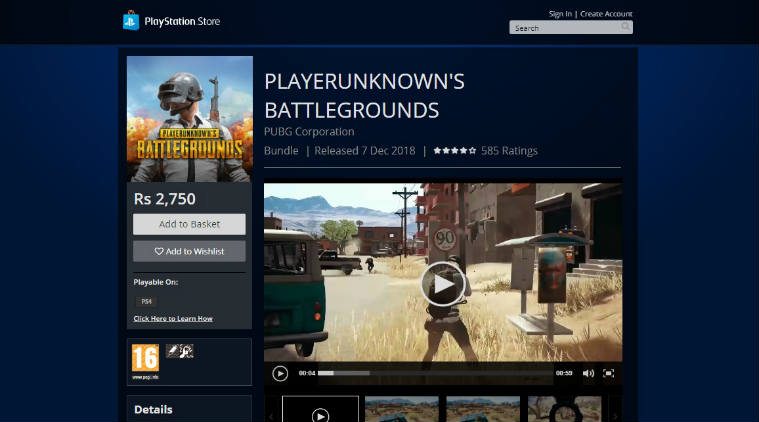The image size is (759, 422).
Task: Click the Search input field
Action: pyautogui.click(x=563, y=28)
